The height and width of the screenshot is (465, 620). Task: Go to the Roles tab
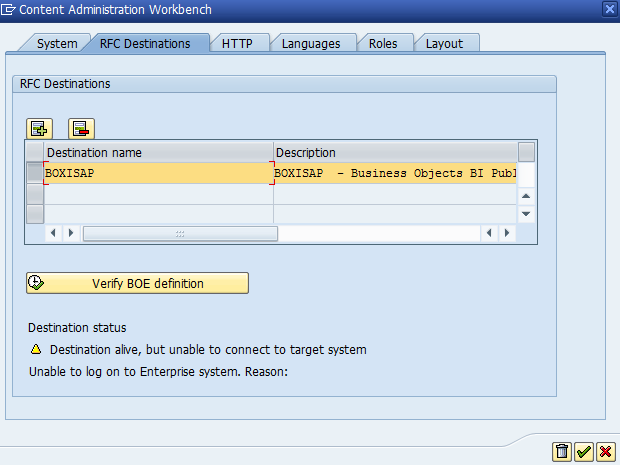coord(383,43)
